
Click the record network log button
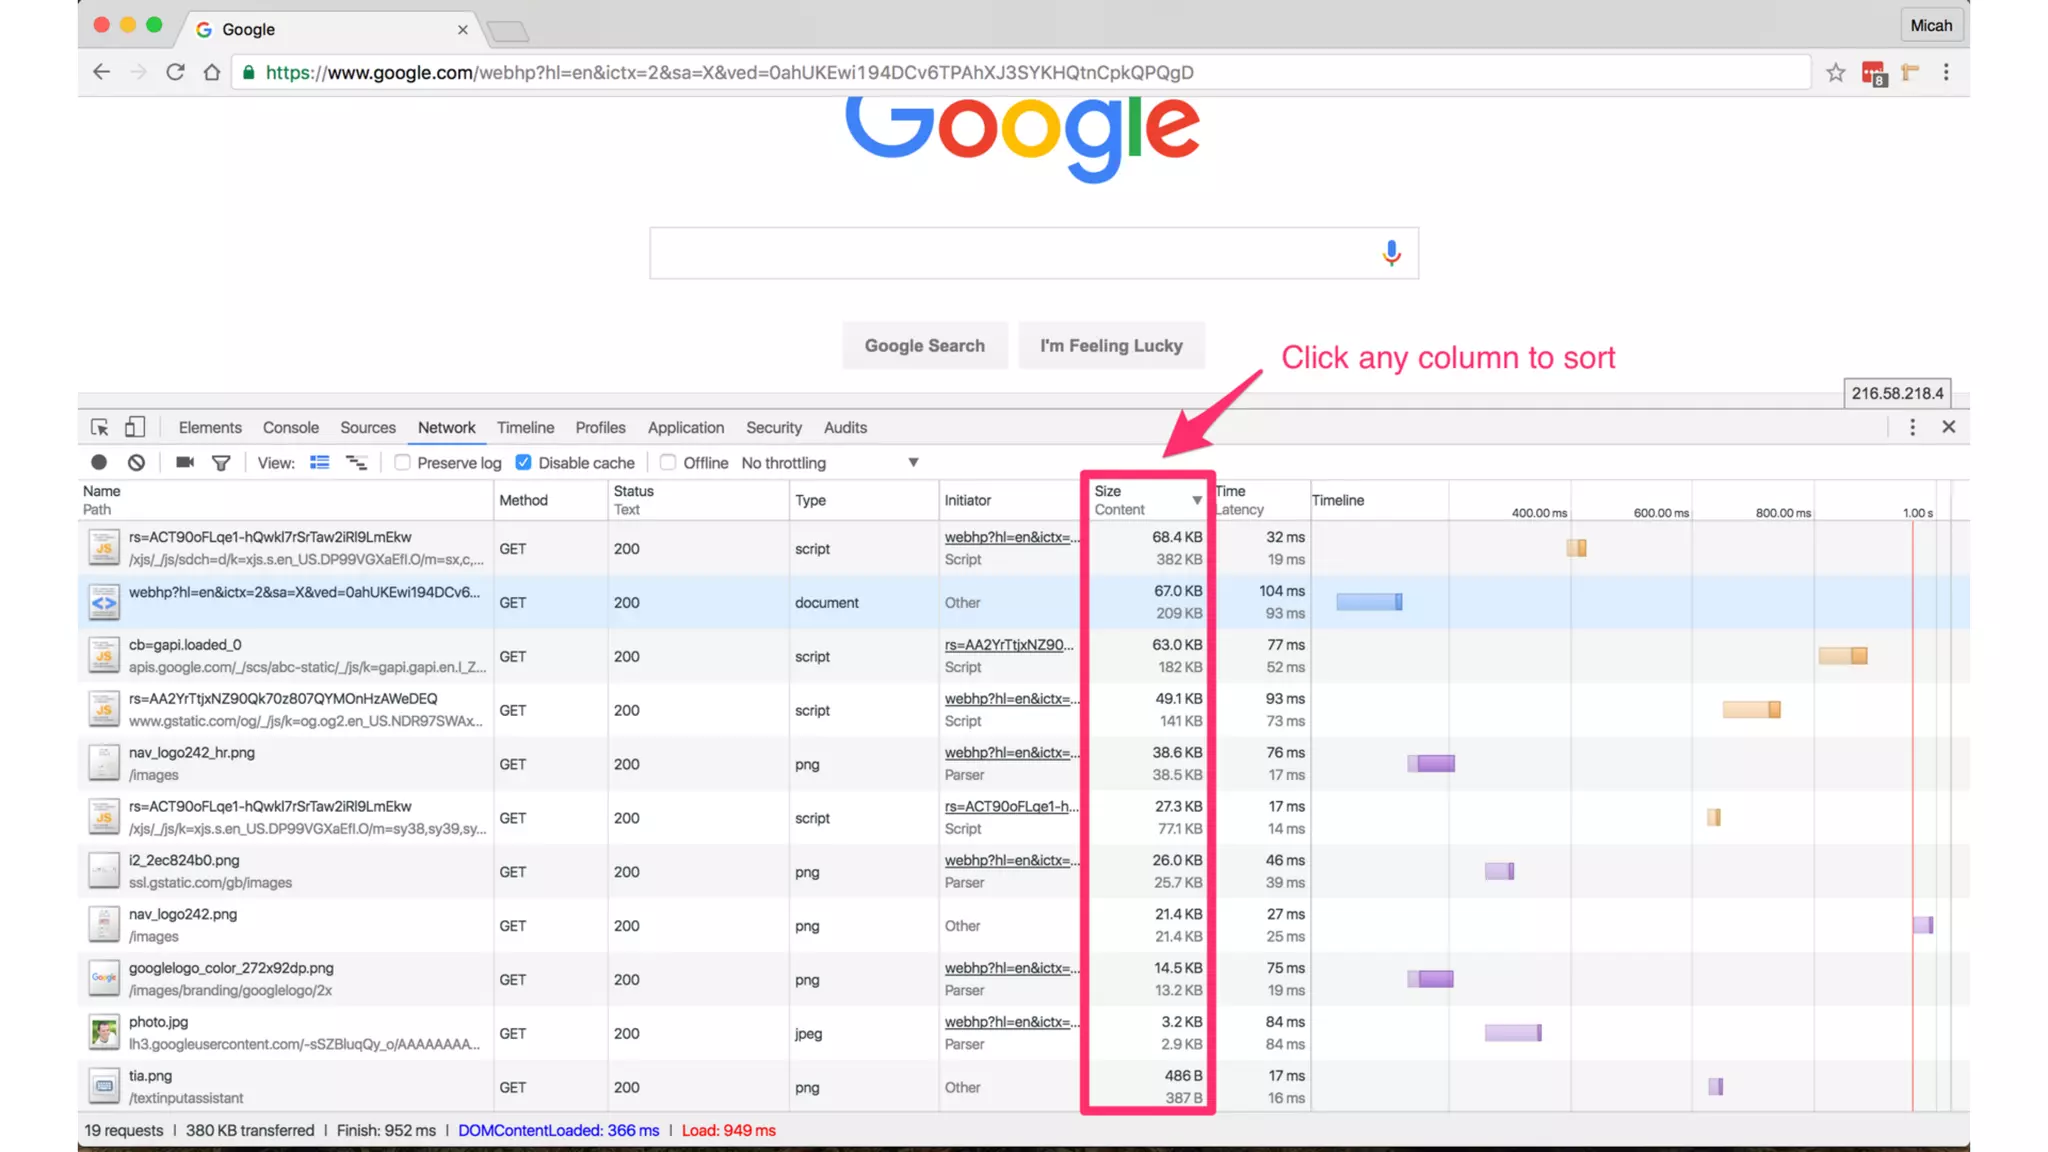[x=99, y=462]
